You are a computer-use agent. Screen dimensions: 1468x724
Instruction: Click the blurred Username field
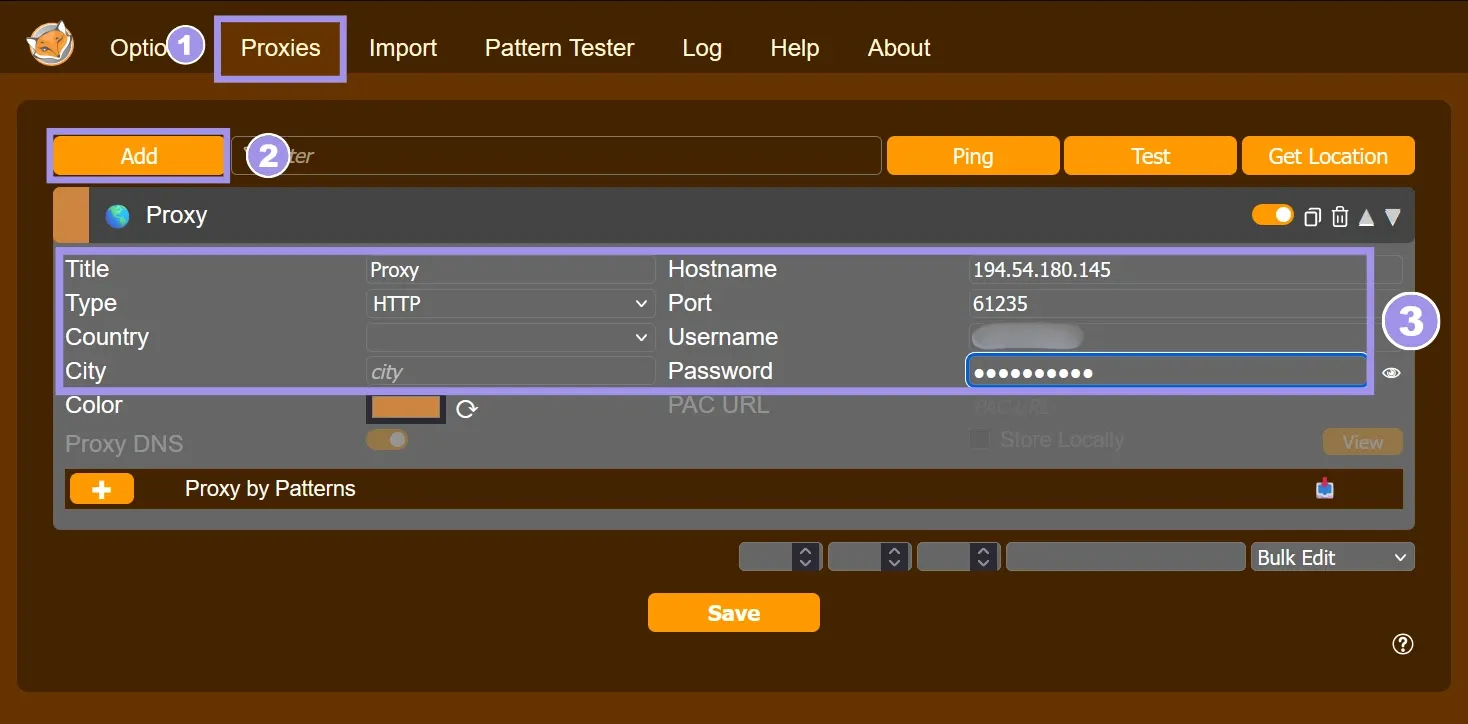point(1185,337)
